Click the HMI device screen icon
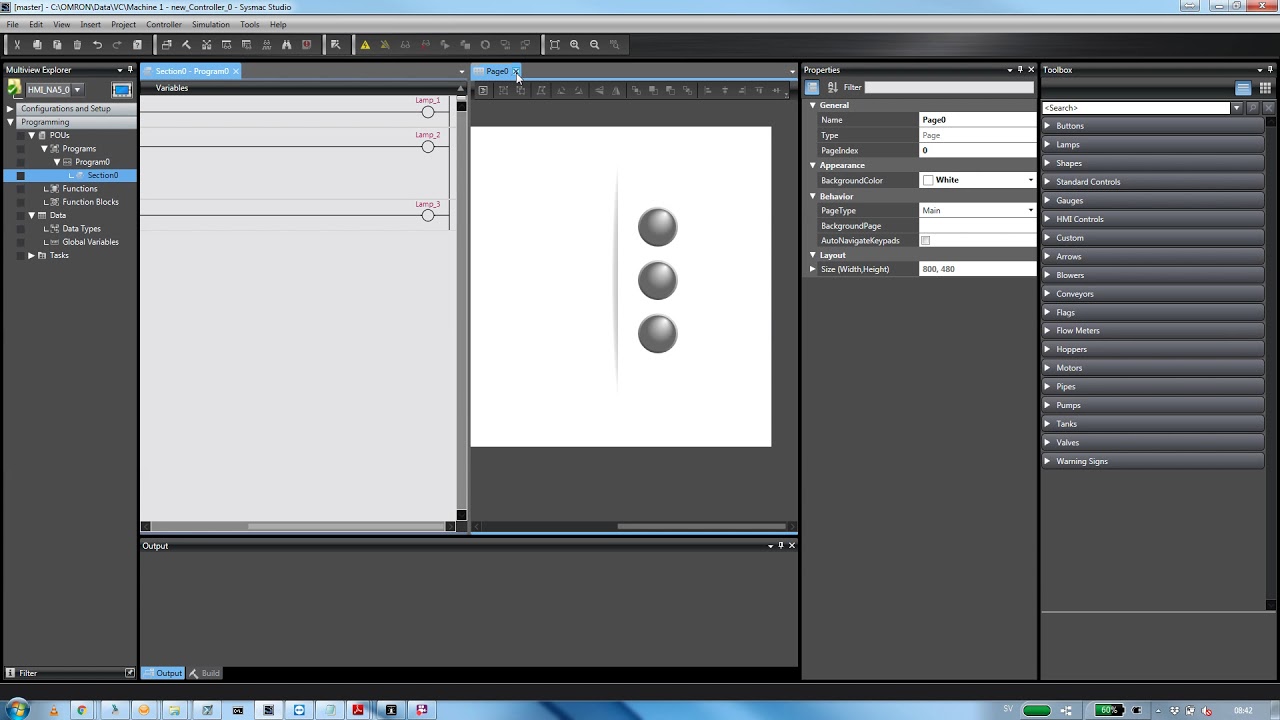Viewport: 1280px width, 720px height. click(x=122, y=90)
